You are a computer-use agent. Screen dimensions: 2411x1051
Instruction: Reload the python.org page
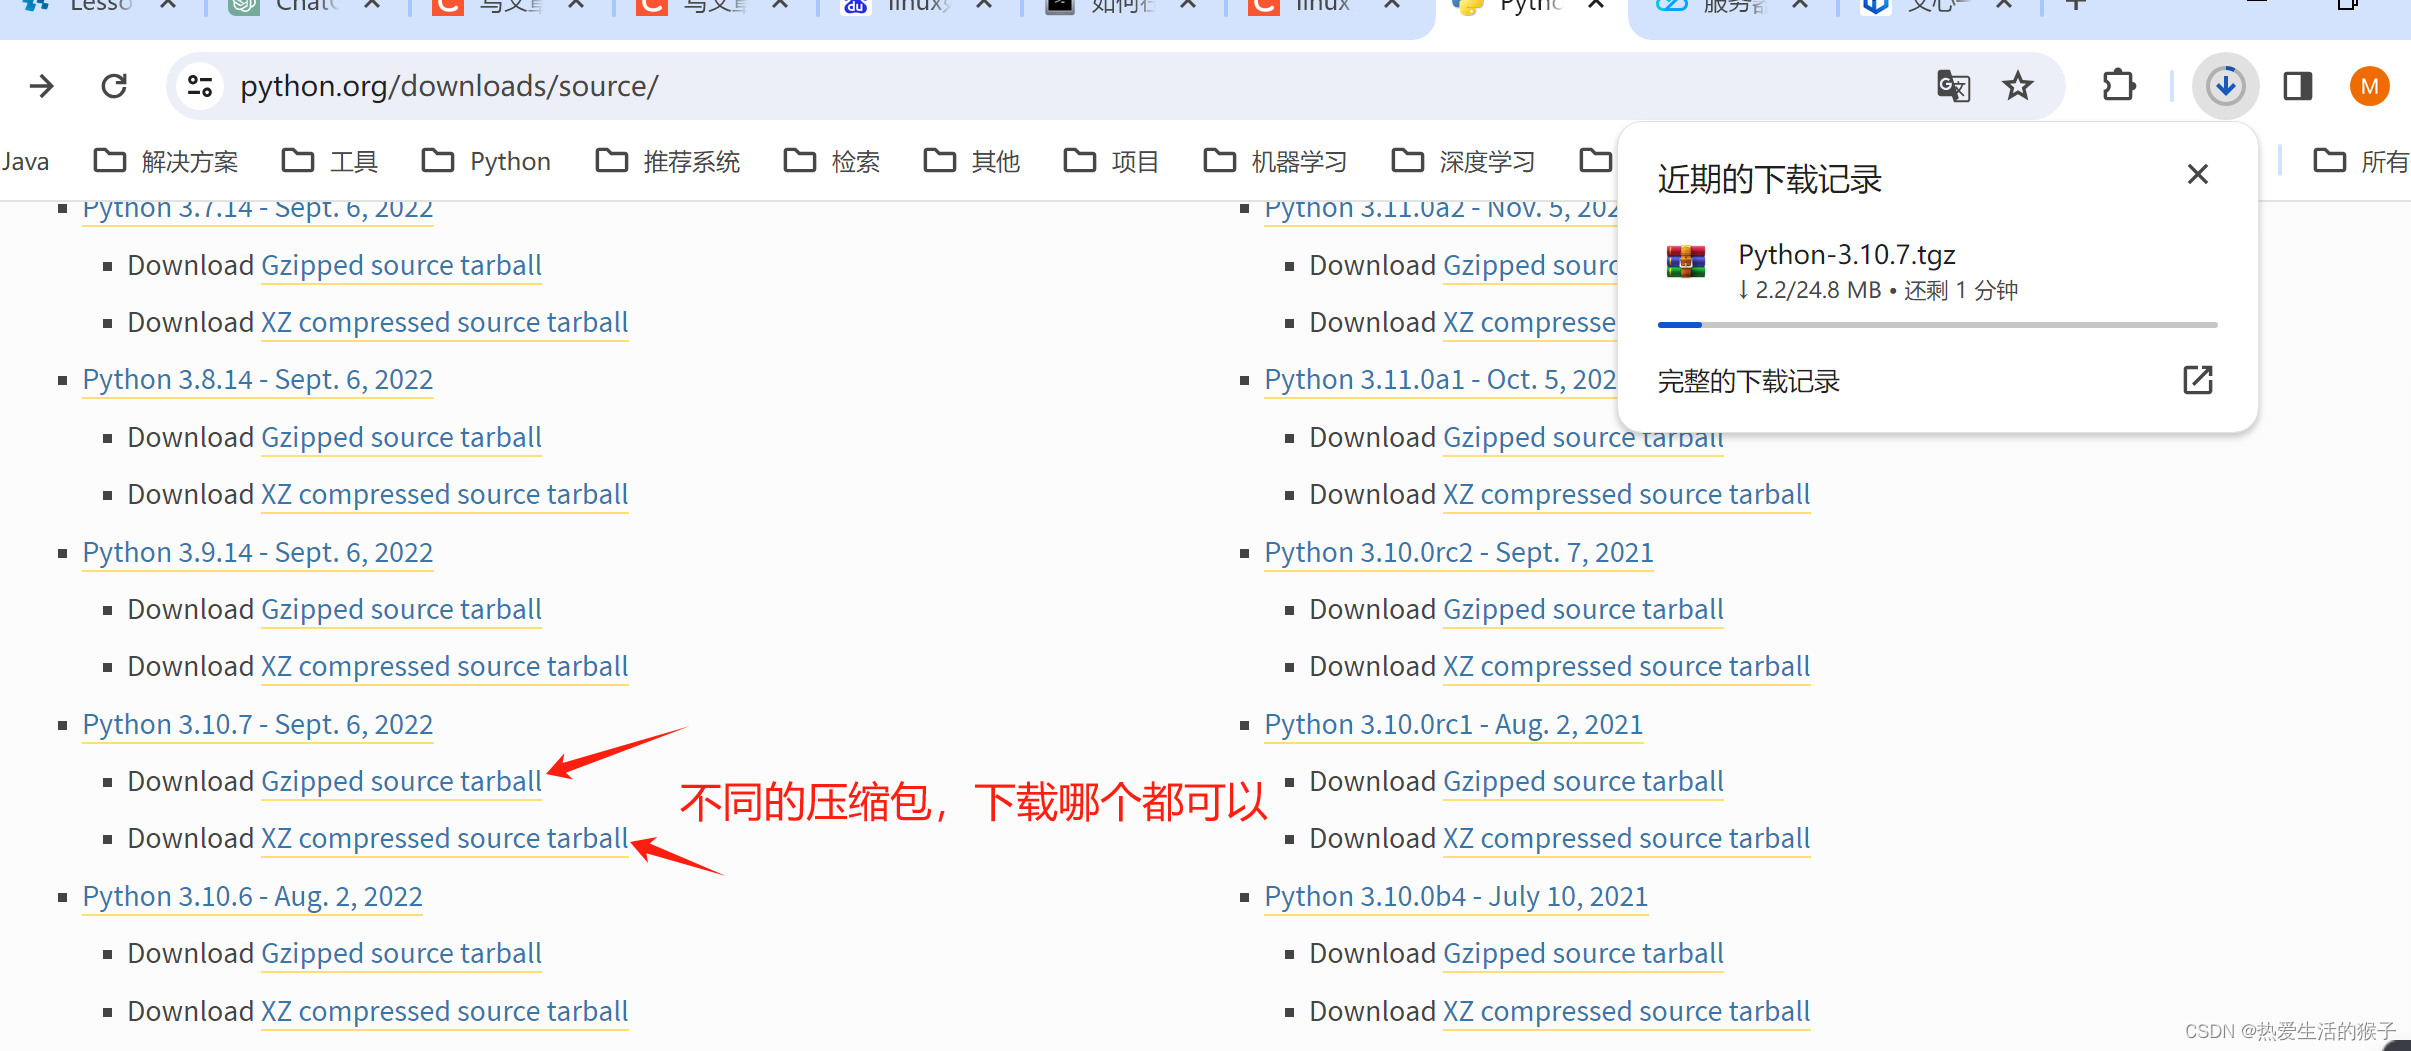point(114,86)
